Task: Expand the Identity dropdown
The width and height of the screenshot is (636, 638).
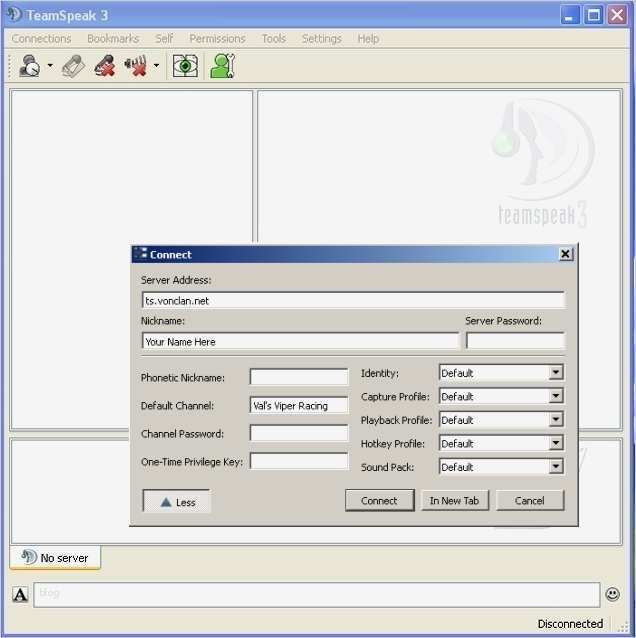Action: click(x=555, y=372)
